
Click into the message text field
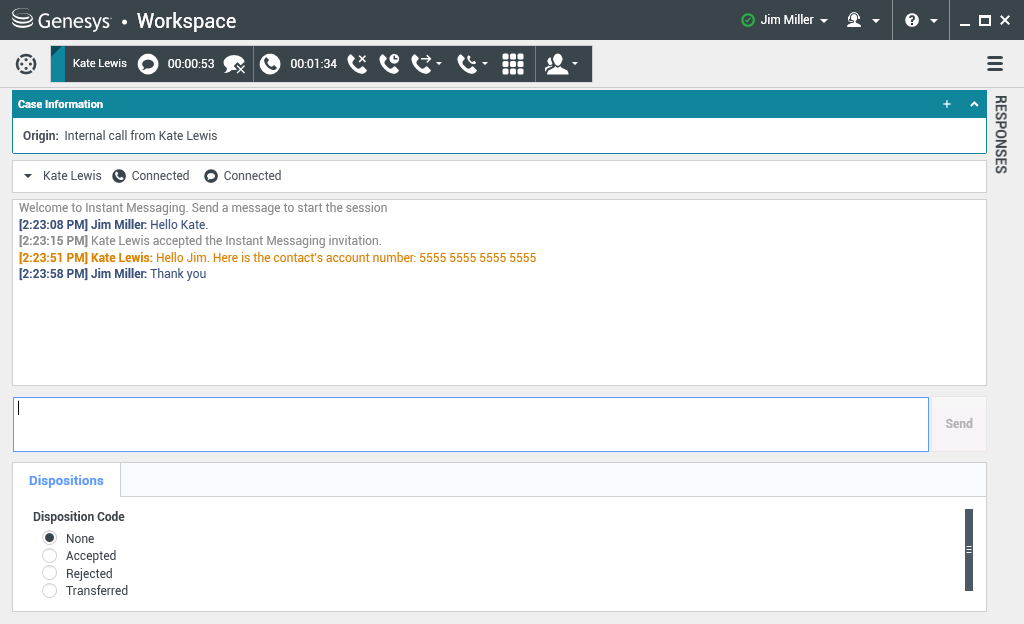point(471,424)
